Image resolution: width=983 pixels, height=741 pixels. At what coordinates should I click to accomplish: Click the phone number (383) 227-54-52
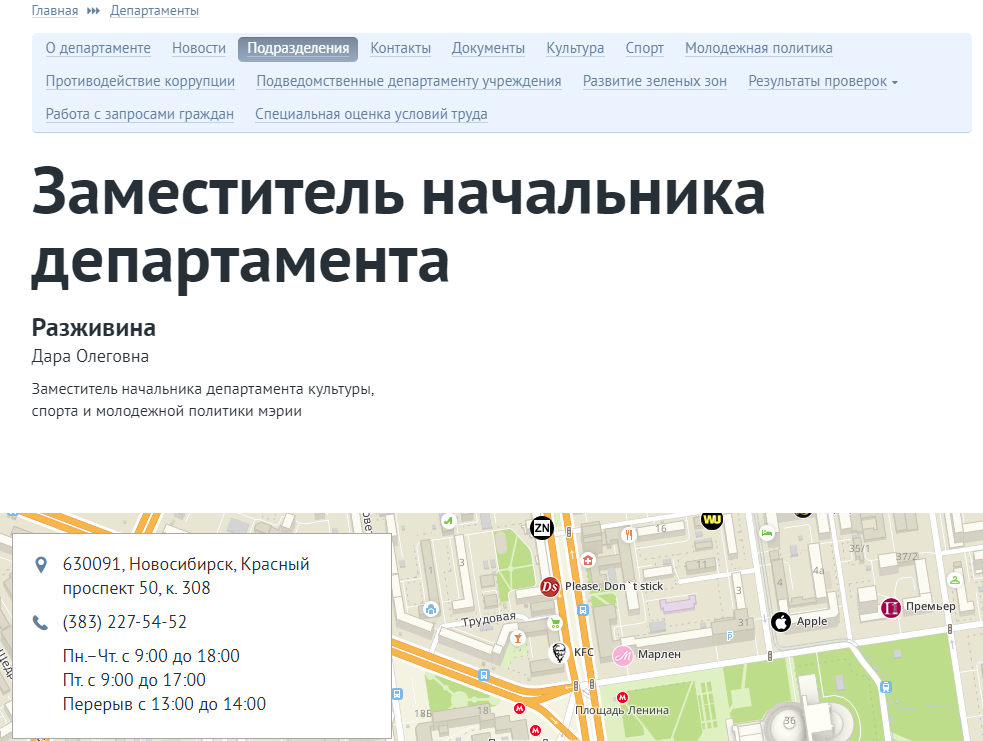(125, 622)
